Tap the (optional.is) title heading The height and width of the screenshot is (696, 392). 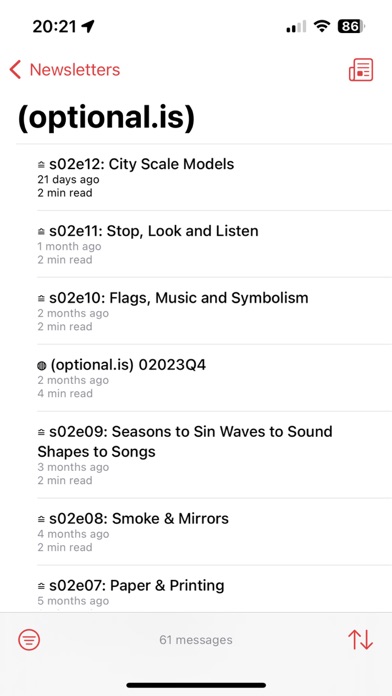pyautogui.click(x=106, y=116)
